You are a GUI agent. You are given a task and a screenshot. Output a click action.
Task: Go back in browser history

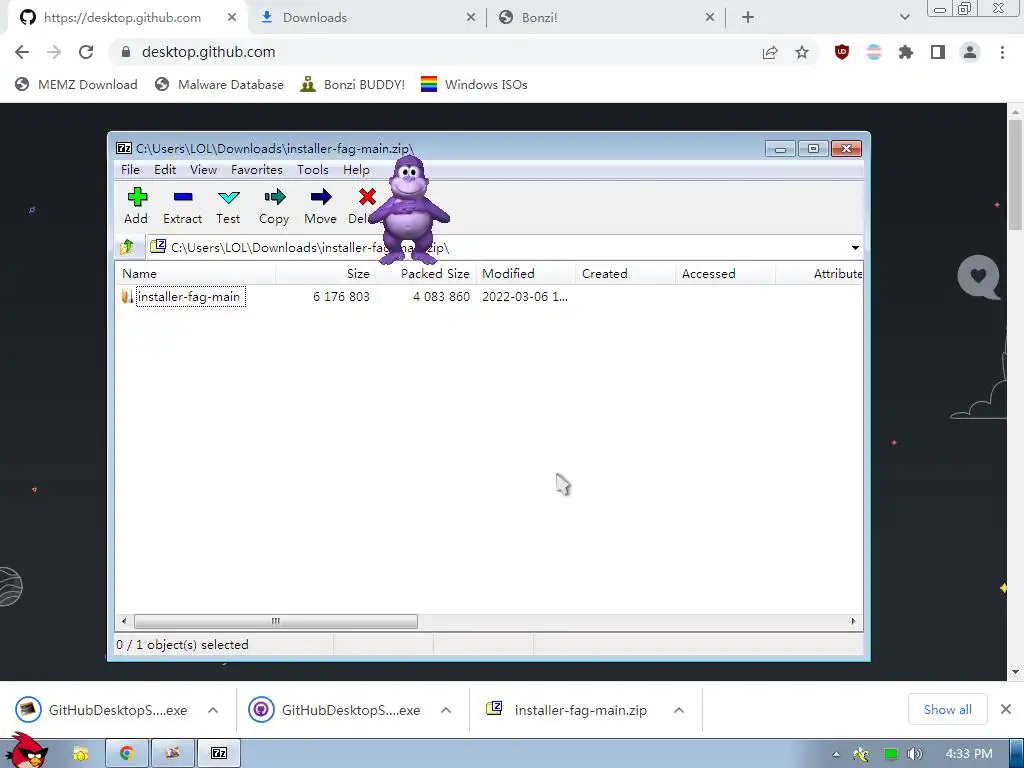coord(22,52)
